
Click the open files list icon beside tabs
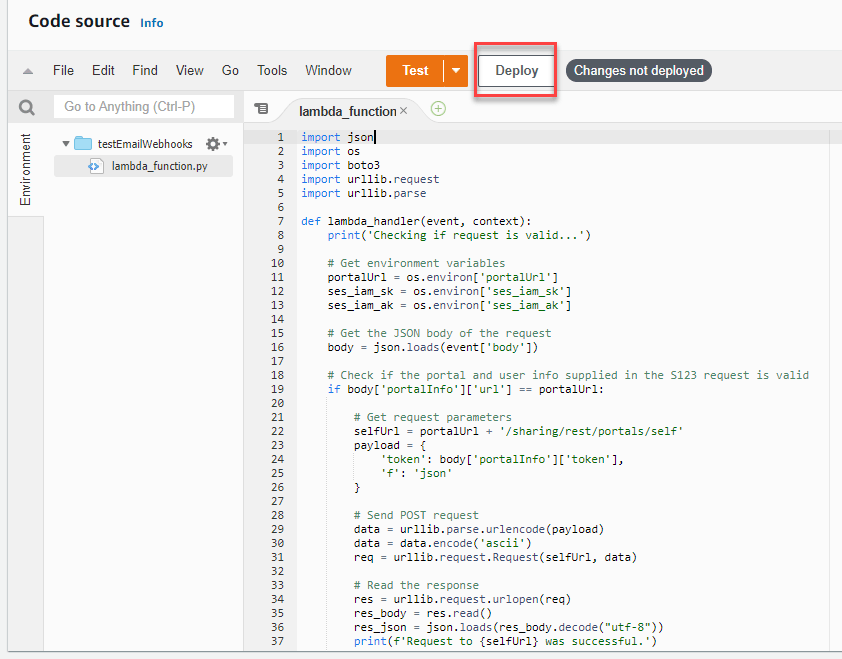point(262,109)
